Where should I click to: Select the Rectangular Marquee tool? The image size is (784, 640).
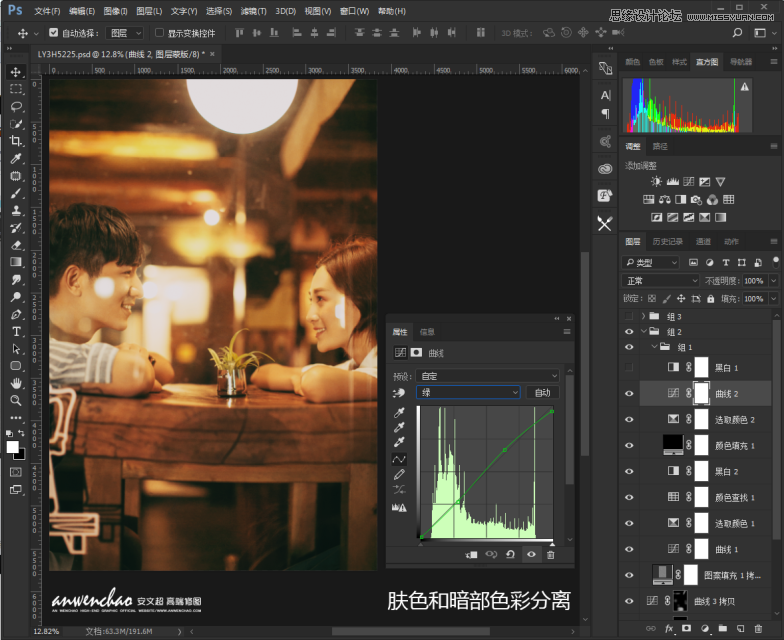[16, 90]
